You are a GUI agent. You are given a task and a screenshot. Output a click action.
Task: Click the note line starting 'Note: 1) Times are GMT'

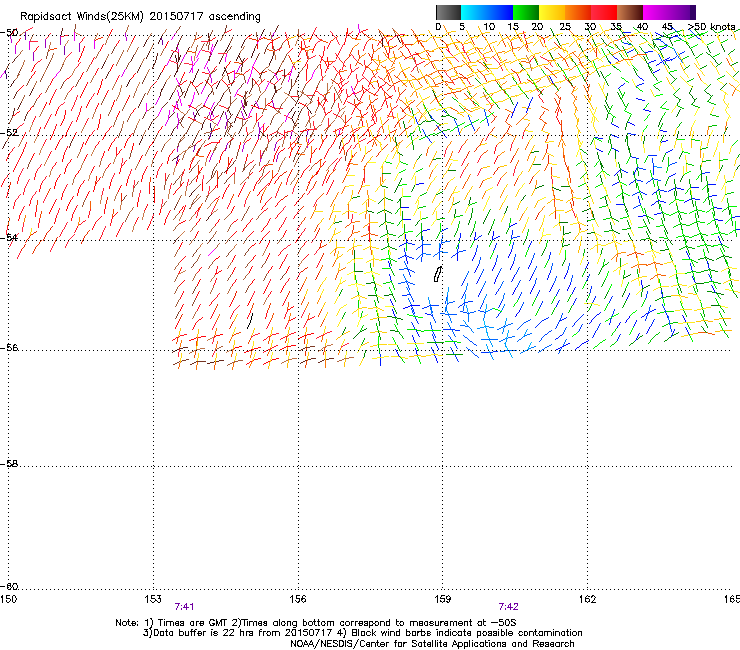[316, 623]
